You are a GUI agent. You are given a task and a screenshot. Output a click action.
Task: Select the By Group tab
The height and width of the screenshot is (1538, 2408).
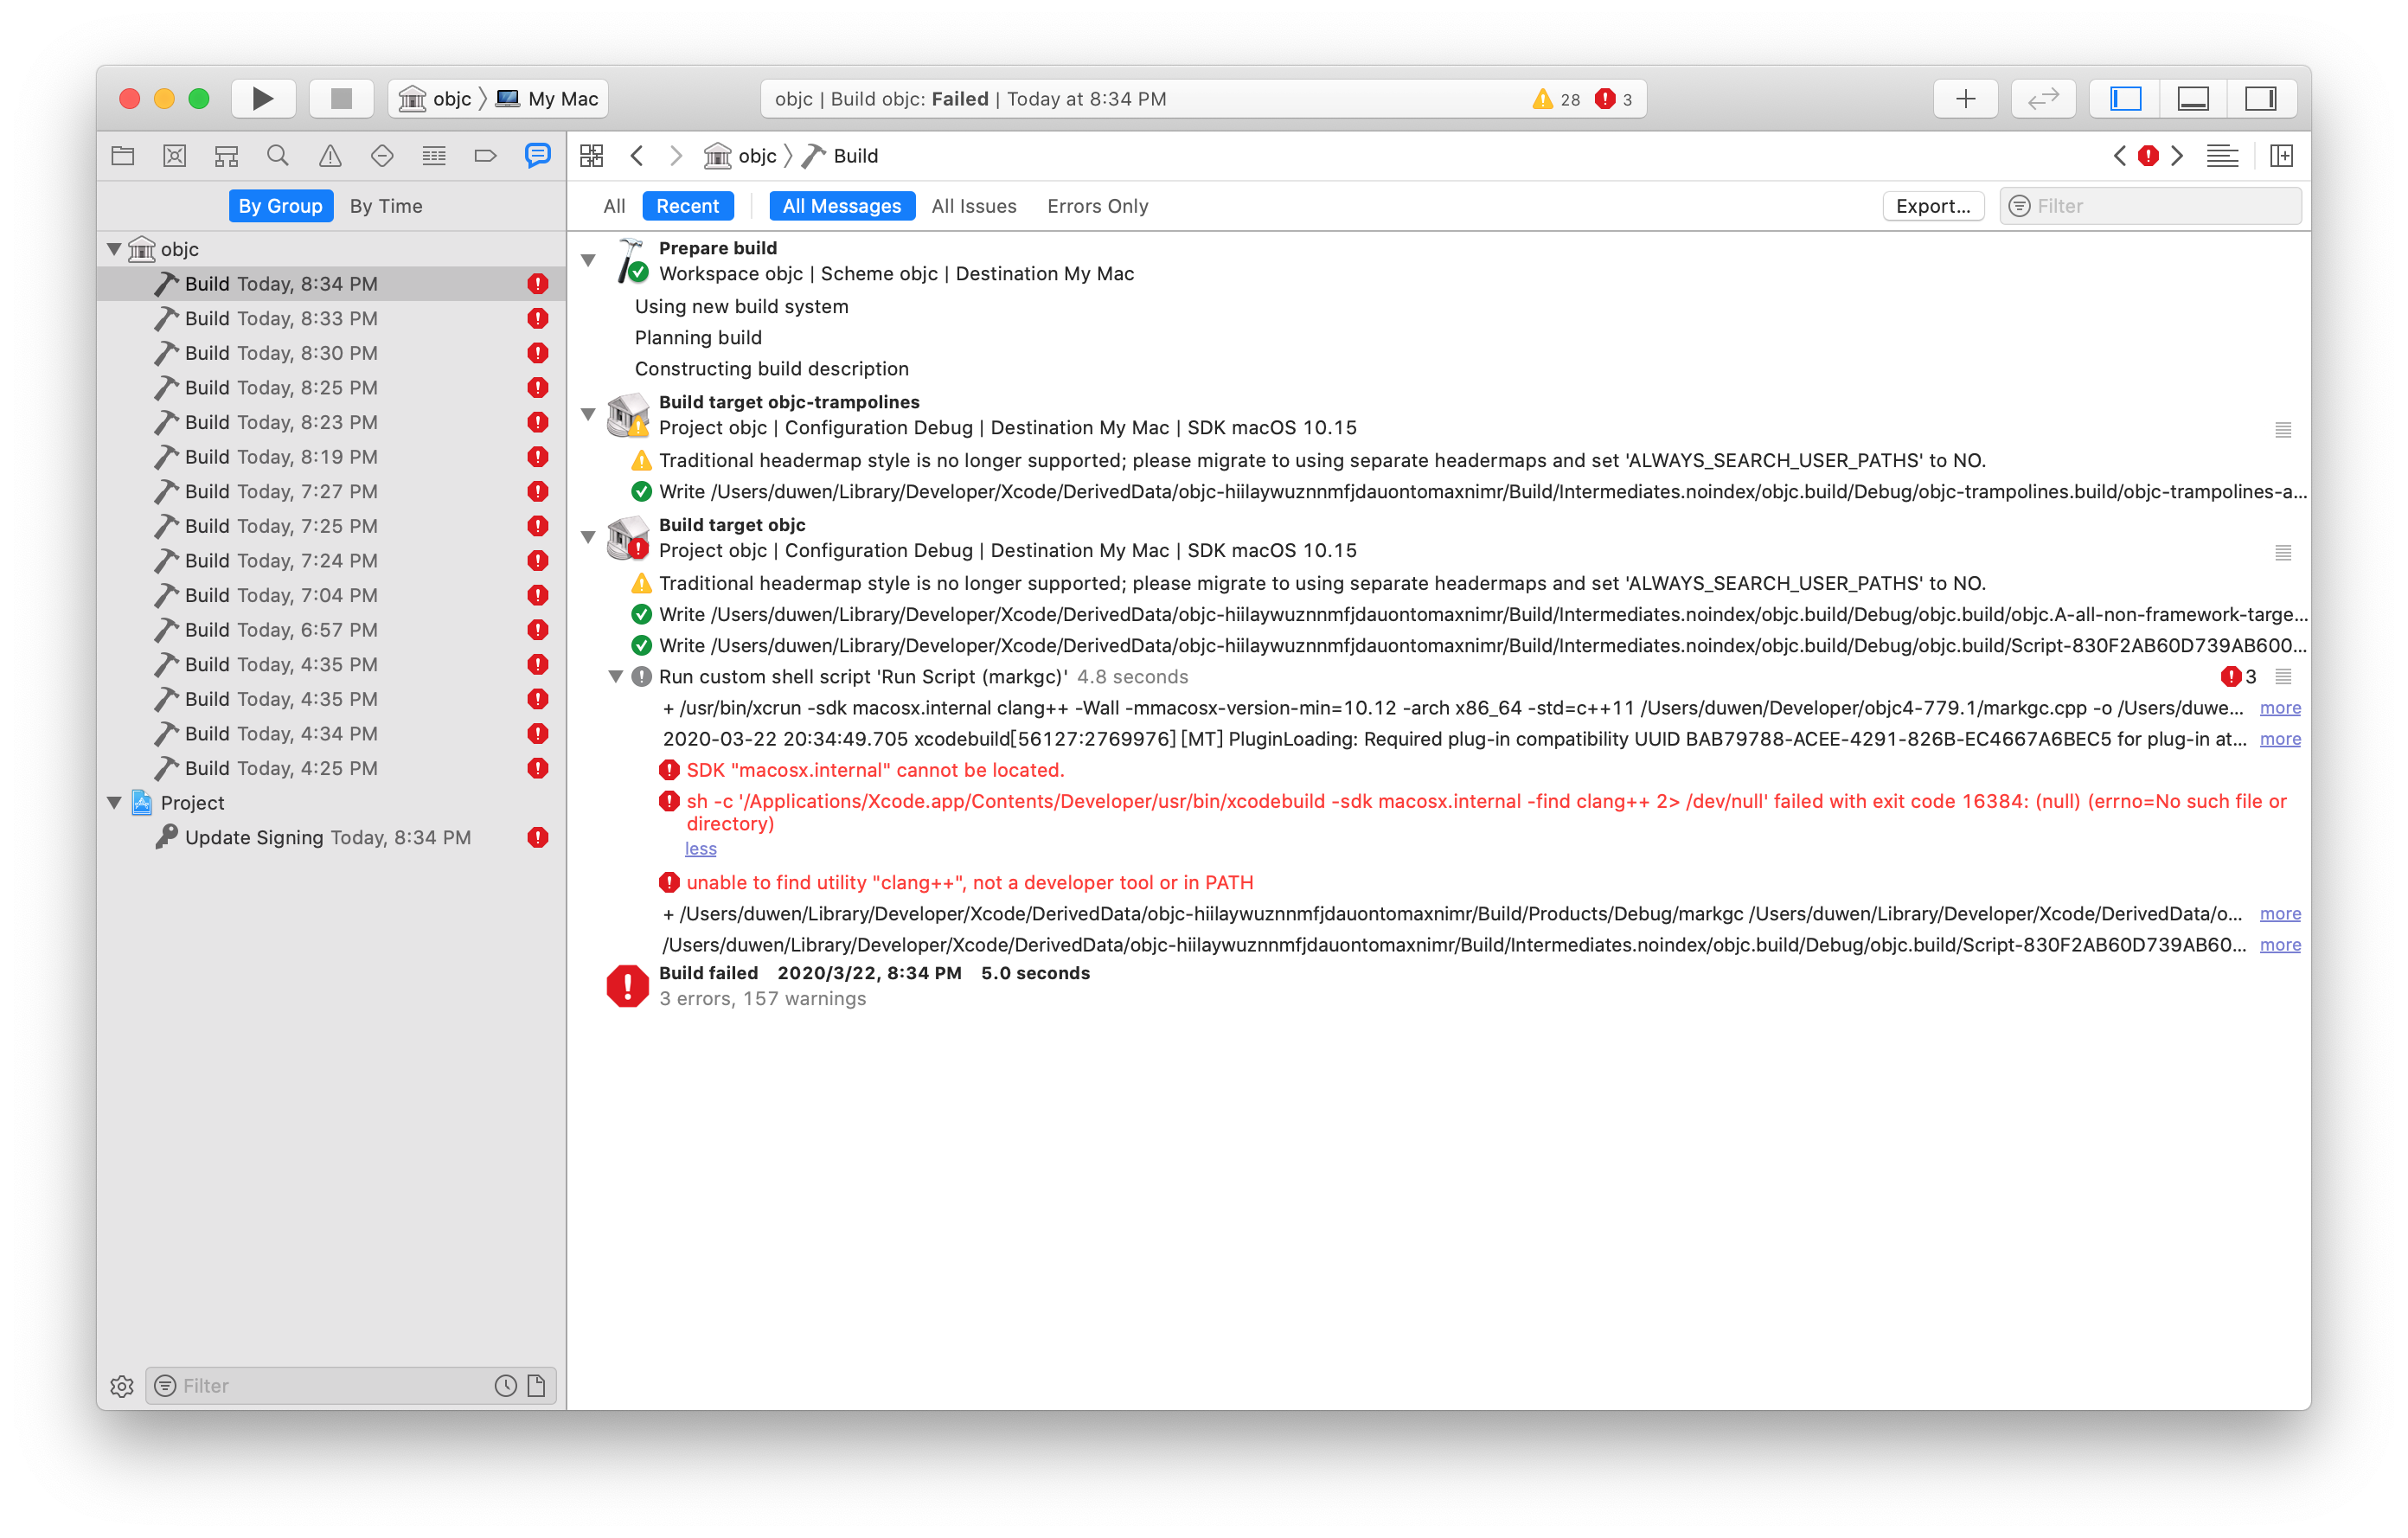tap(280, 206)
